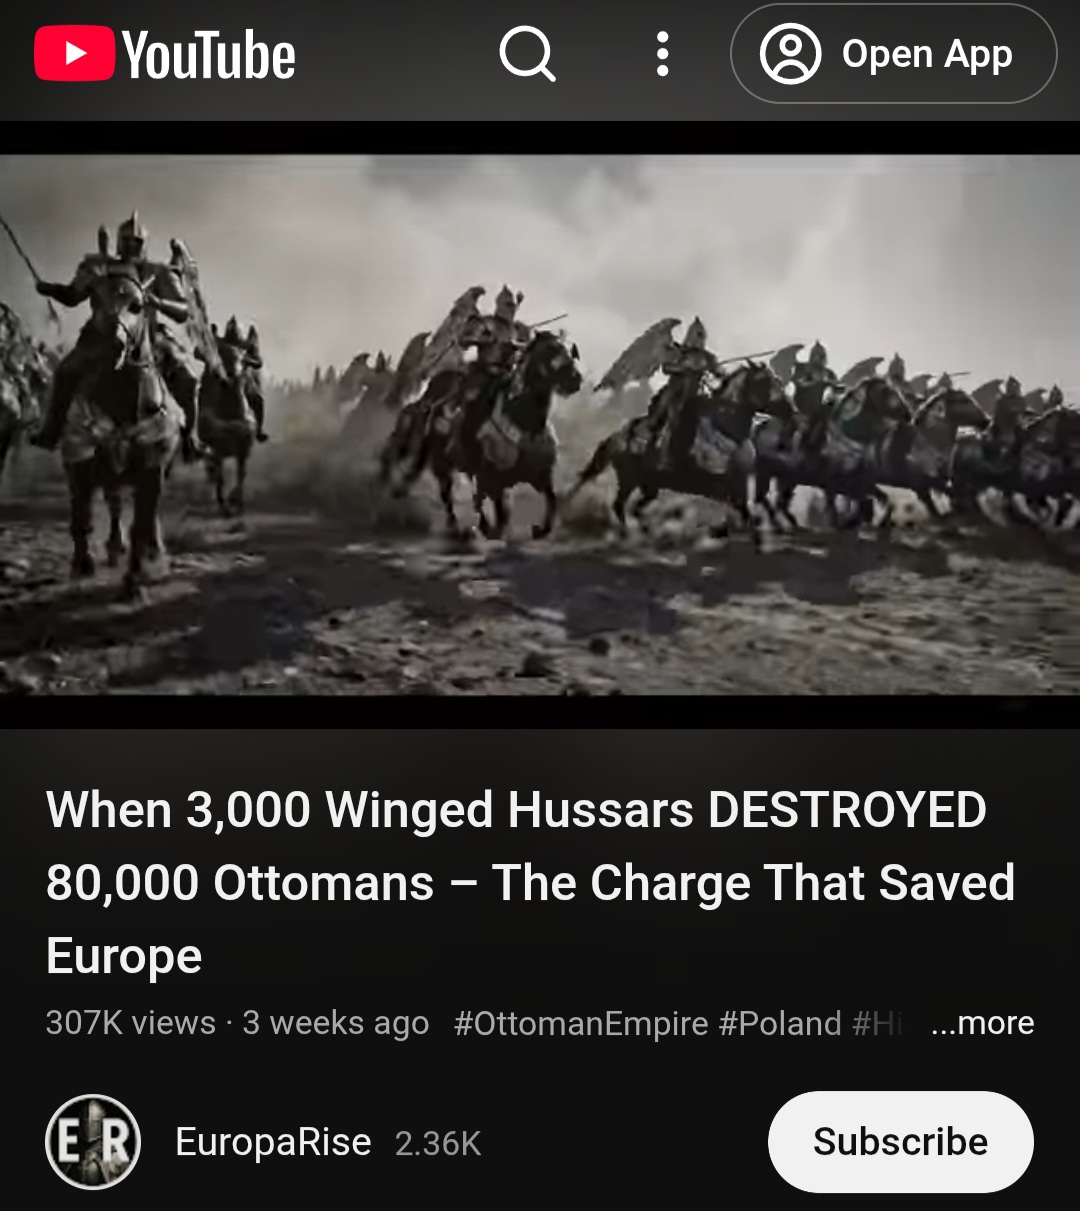Tap the Open App label
The image size is (1080, 1211).
coord(927,54)
